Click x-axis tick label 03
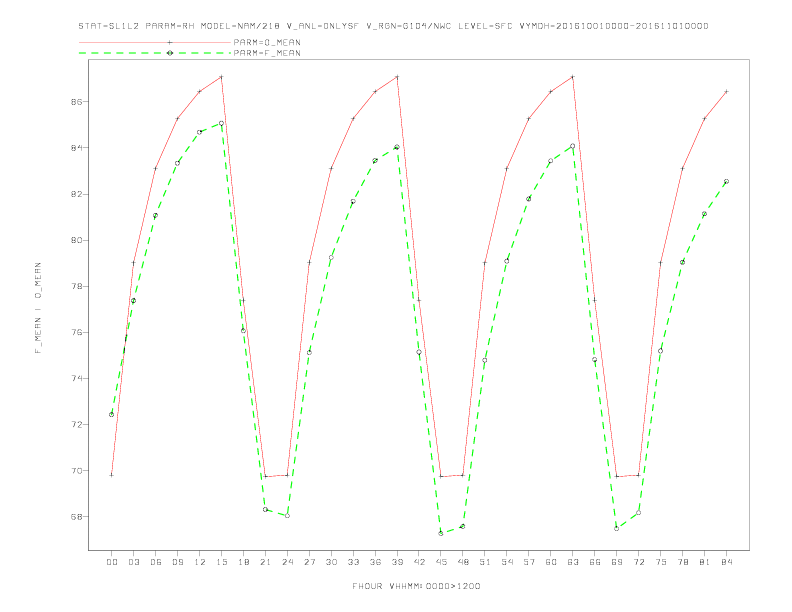The height and width of the screenshot is (612, 792). click(134, 562)
